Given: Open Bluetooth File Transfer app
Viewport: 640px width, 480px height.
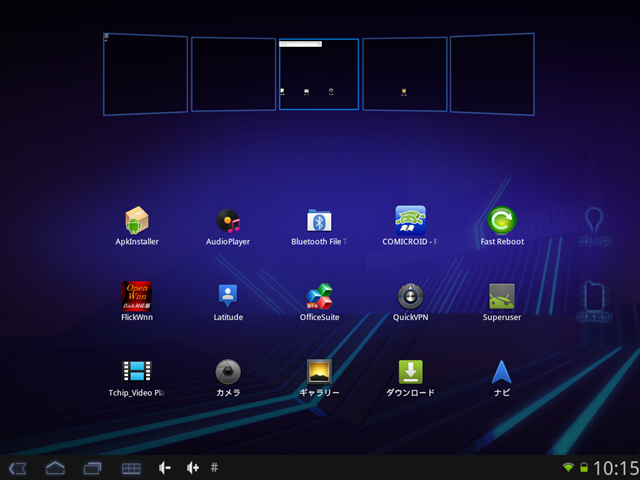Looking at the screenshot, I should [x=319, y=226].
